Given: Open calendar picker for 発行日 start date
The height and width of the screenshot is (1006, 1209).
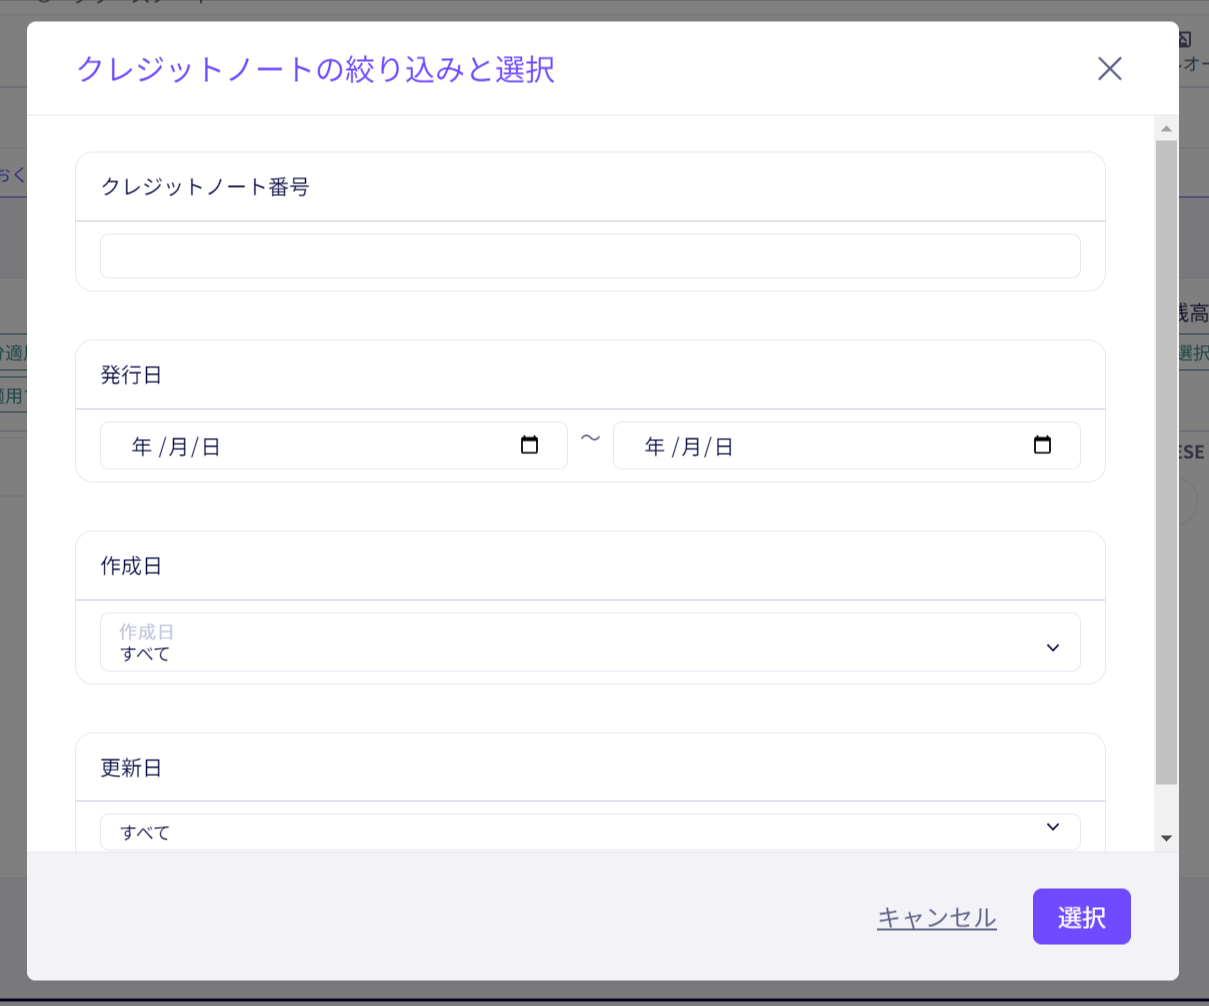Looking at the screenshot, I should pyautogui.click(x=529, y=445).
